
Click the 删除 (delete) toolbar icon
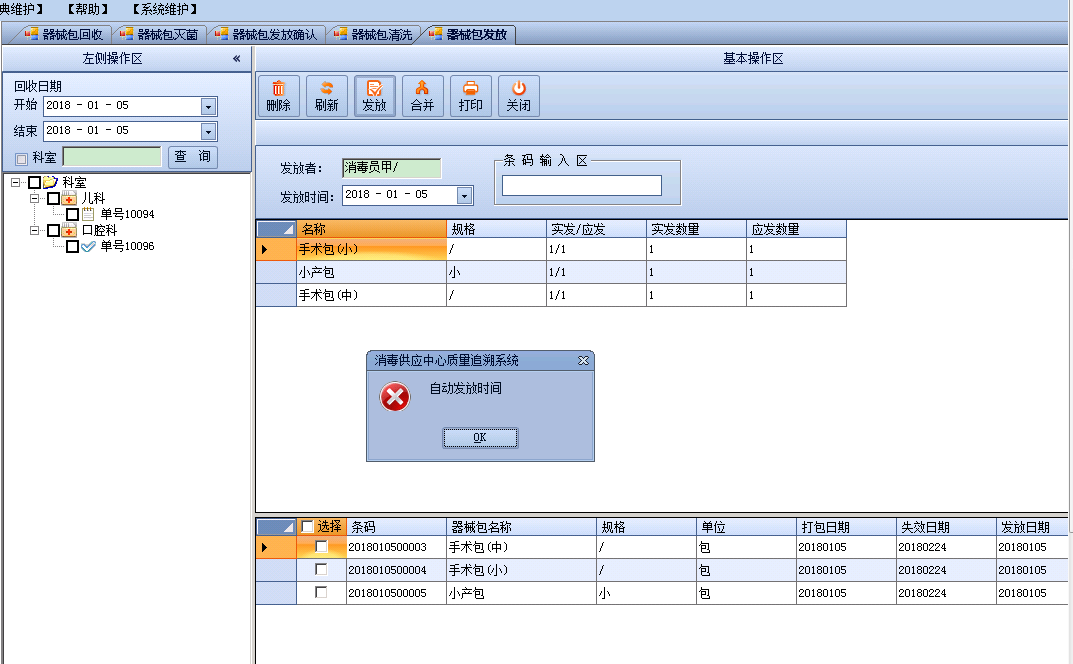(279, 88)
